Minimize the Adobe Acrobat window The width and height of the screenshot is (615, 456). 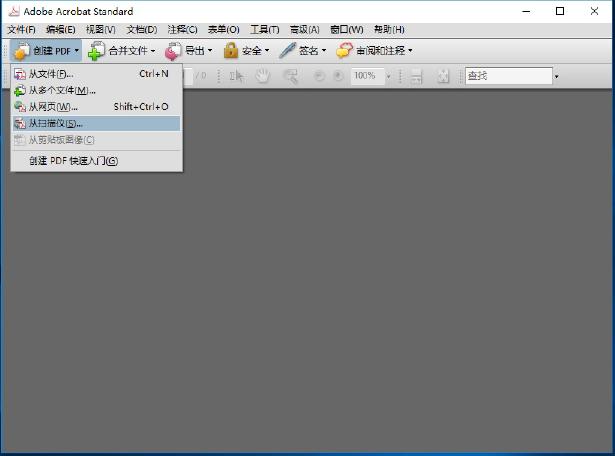click(526, 11)
